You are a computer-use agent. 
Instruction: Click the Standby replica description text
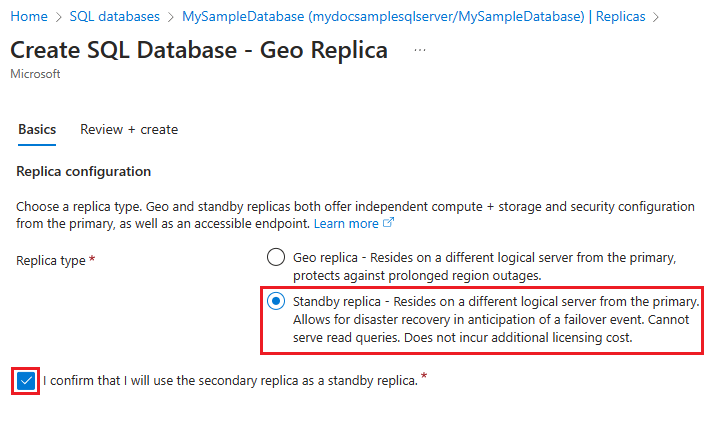tap(496, 319)
